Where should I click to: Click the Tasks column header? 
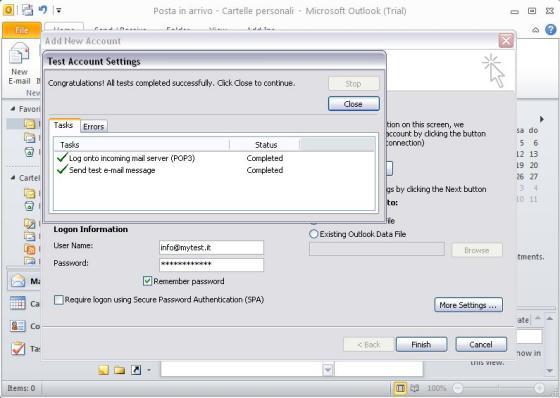[x=142, y=145]
